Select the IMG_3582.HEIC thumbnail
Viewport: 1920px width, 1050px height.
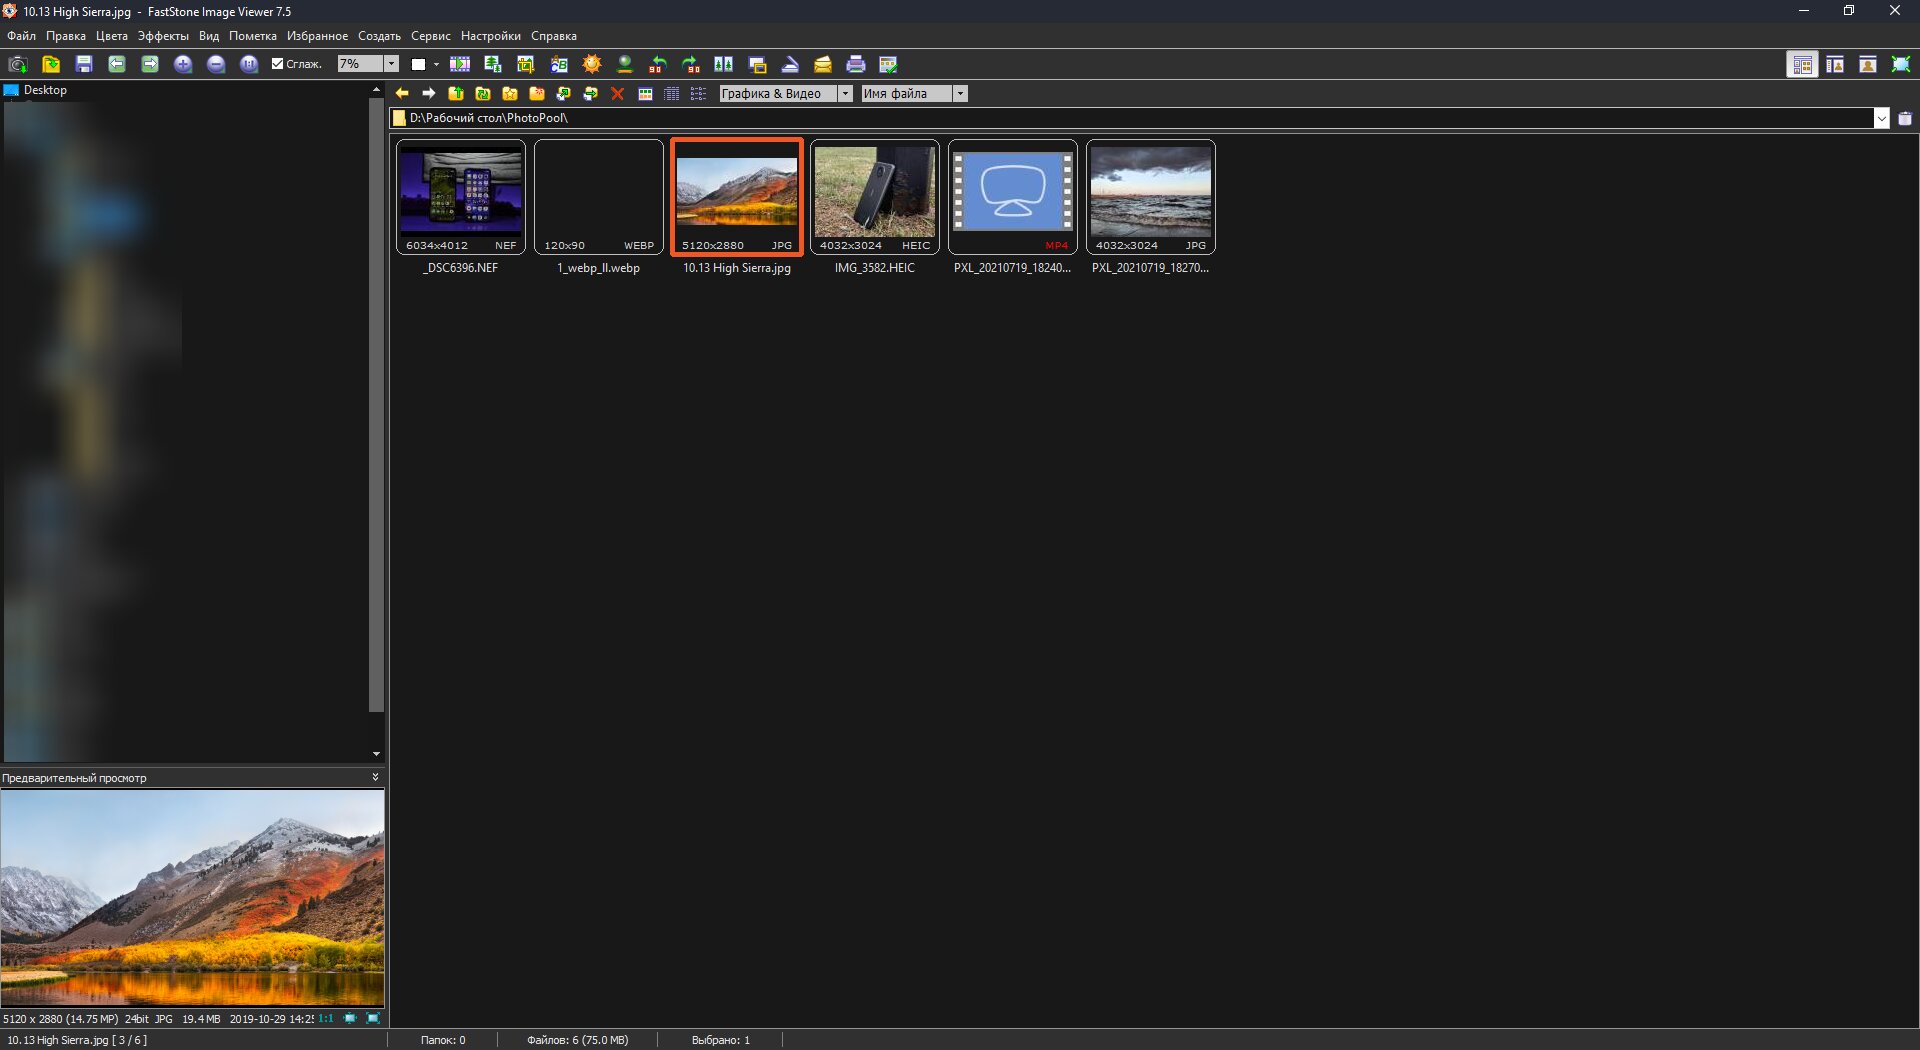(x=875, y=198)
